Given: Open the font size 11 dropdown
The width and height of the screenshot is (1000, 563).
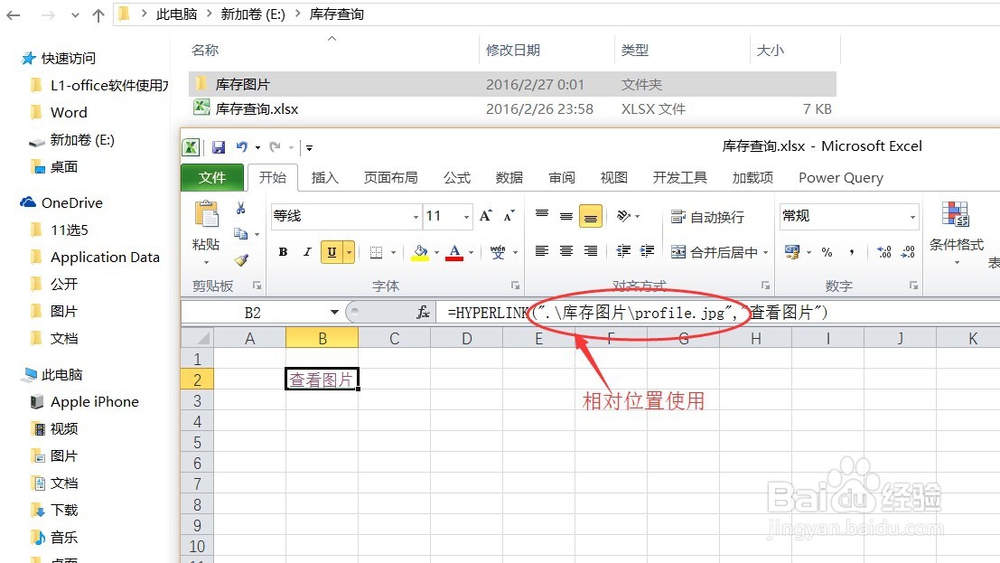Looking at the screenshot, I should [466, 217].
